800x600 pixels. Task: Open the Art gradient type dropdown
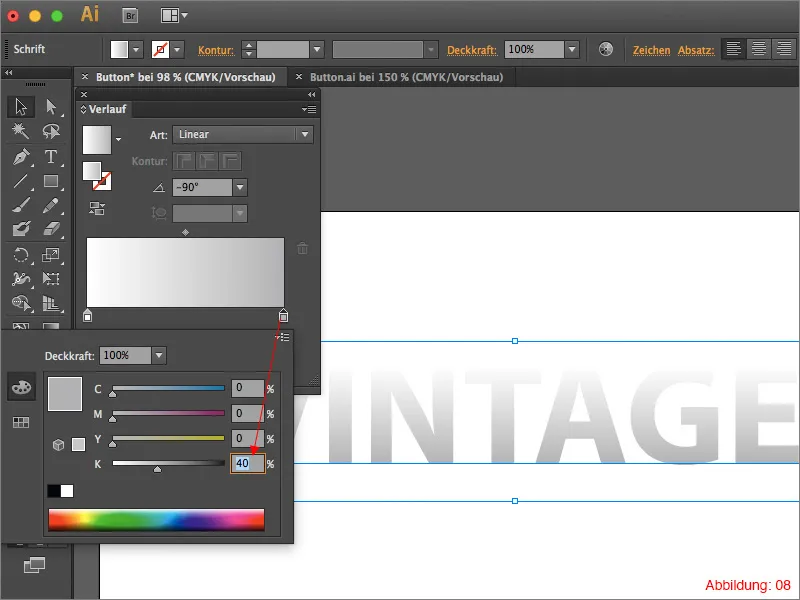[x=305, y=135]
